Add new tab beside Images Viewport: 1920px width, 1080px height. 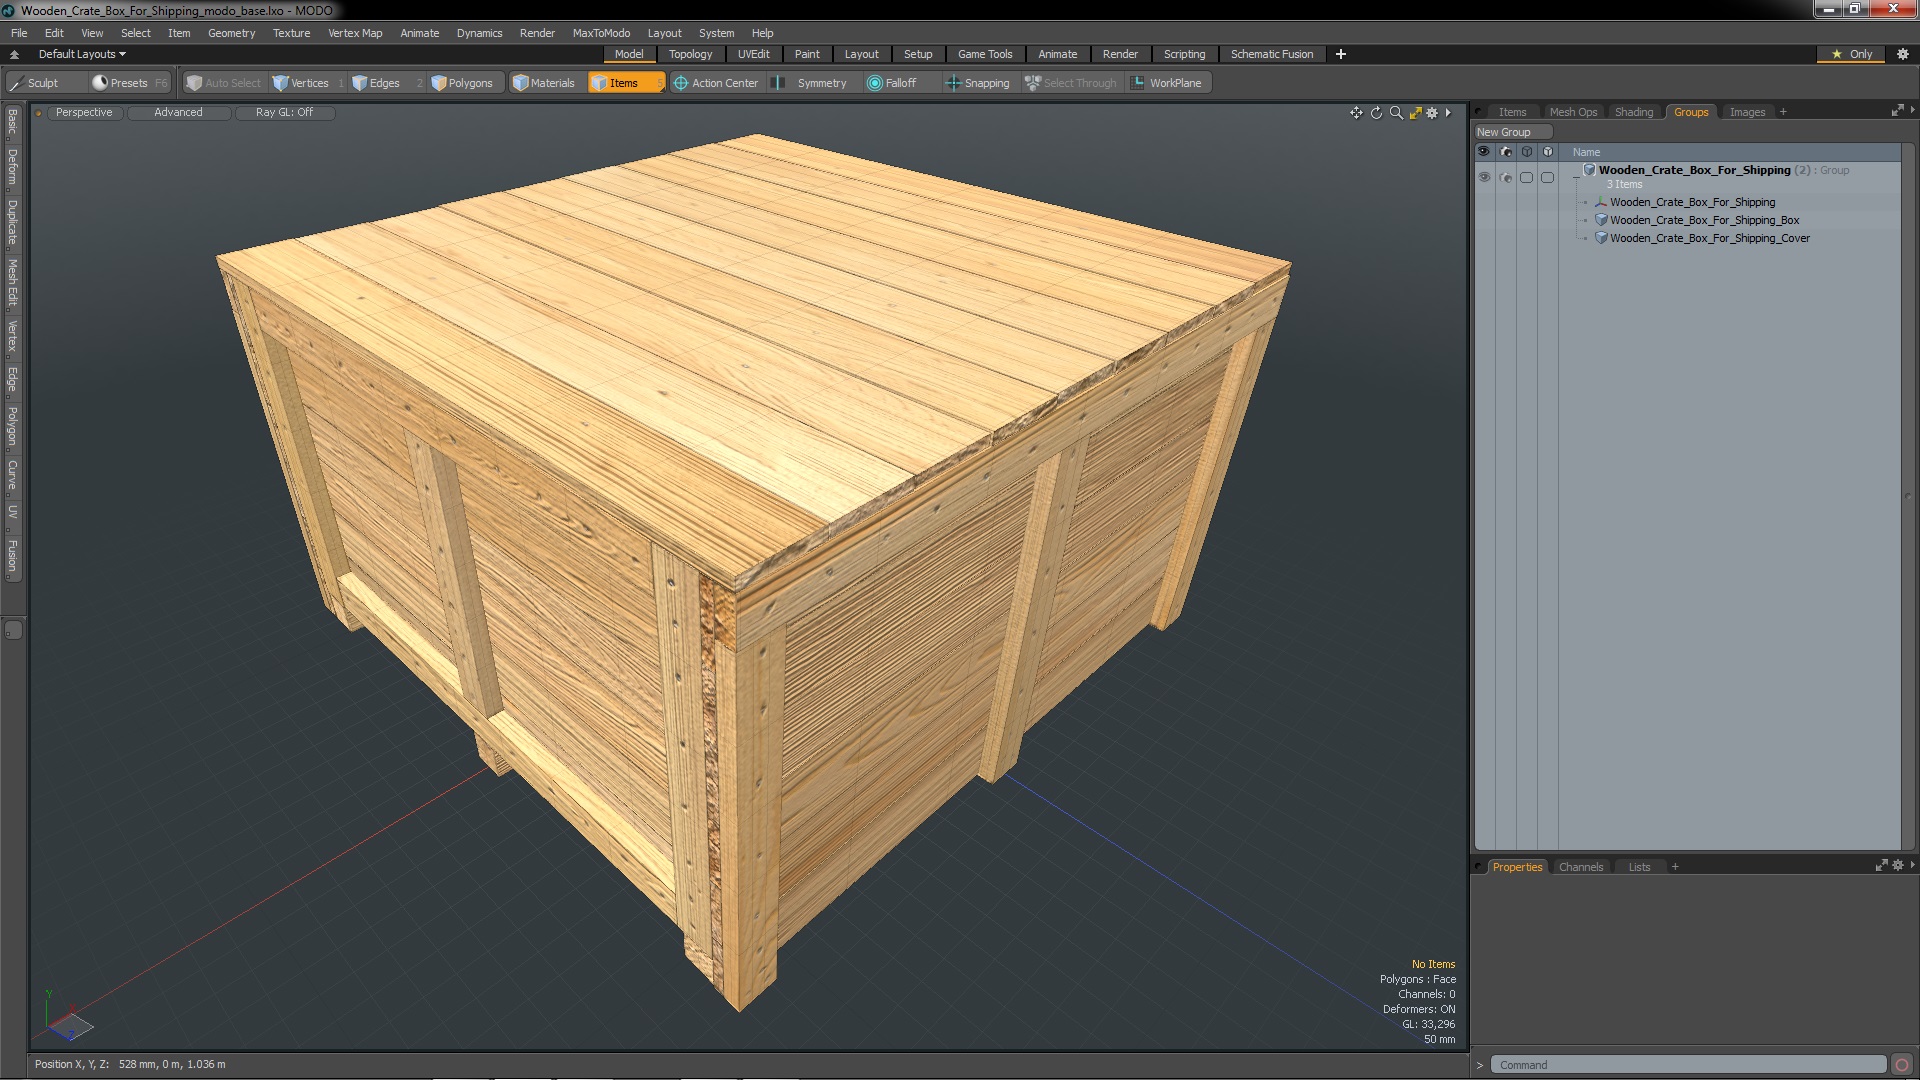point(1783,112)
